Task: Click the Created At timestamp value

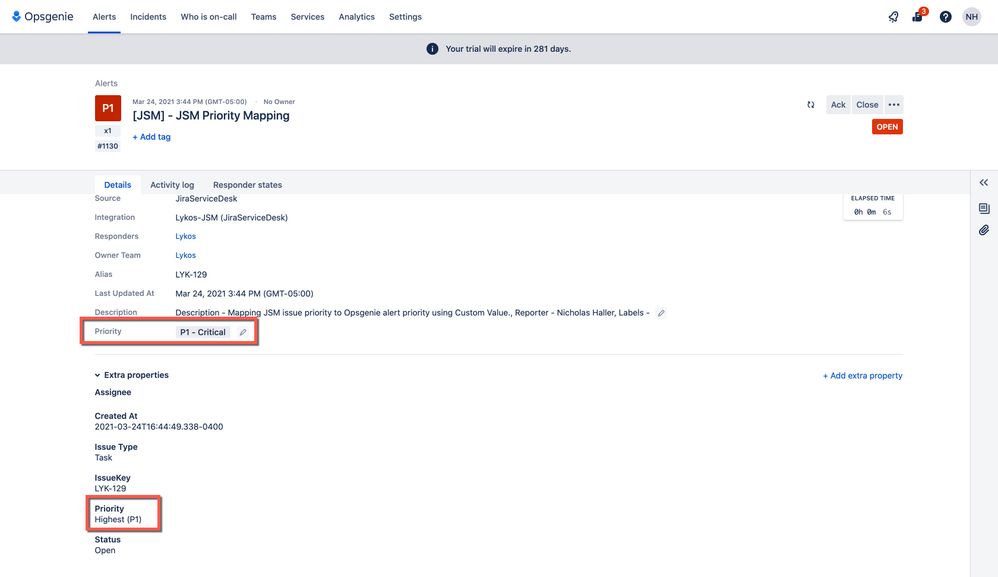Action: coord(159,427)
